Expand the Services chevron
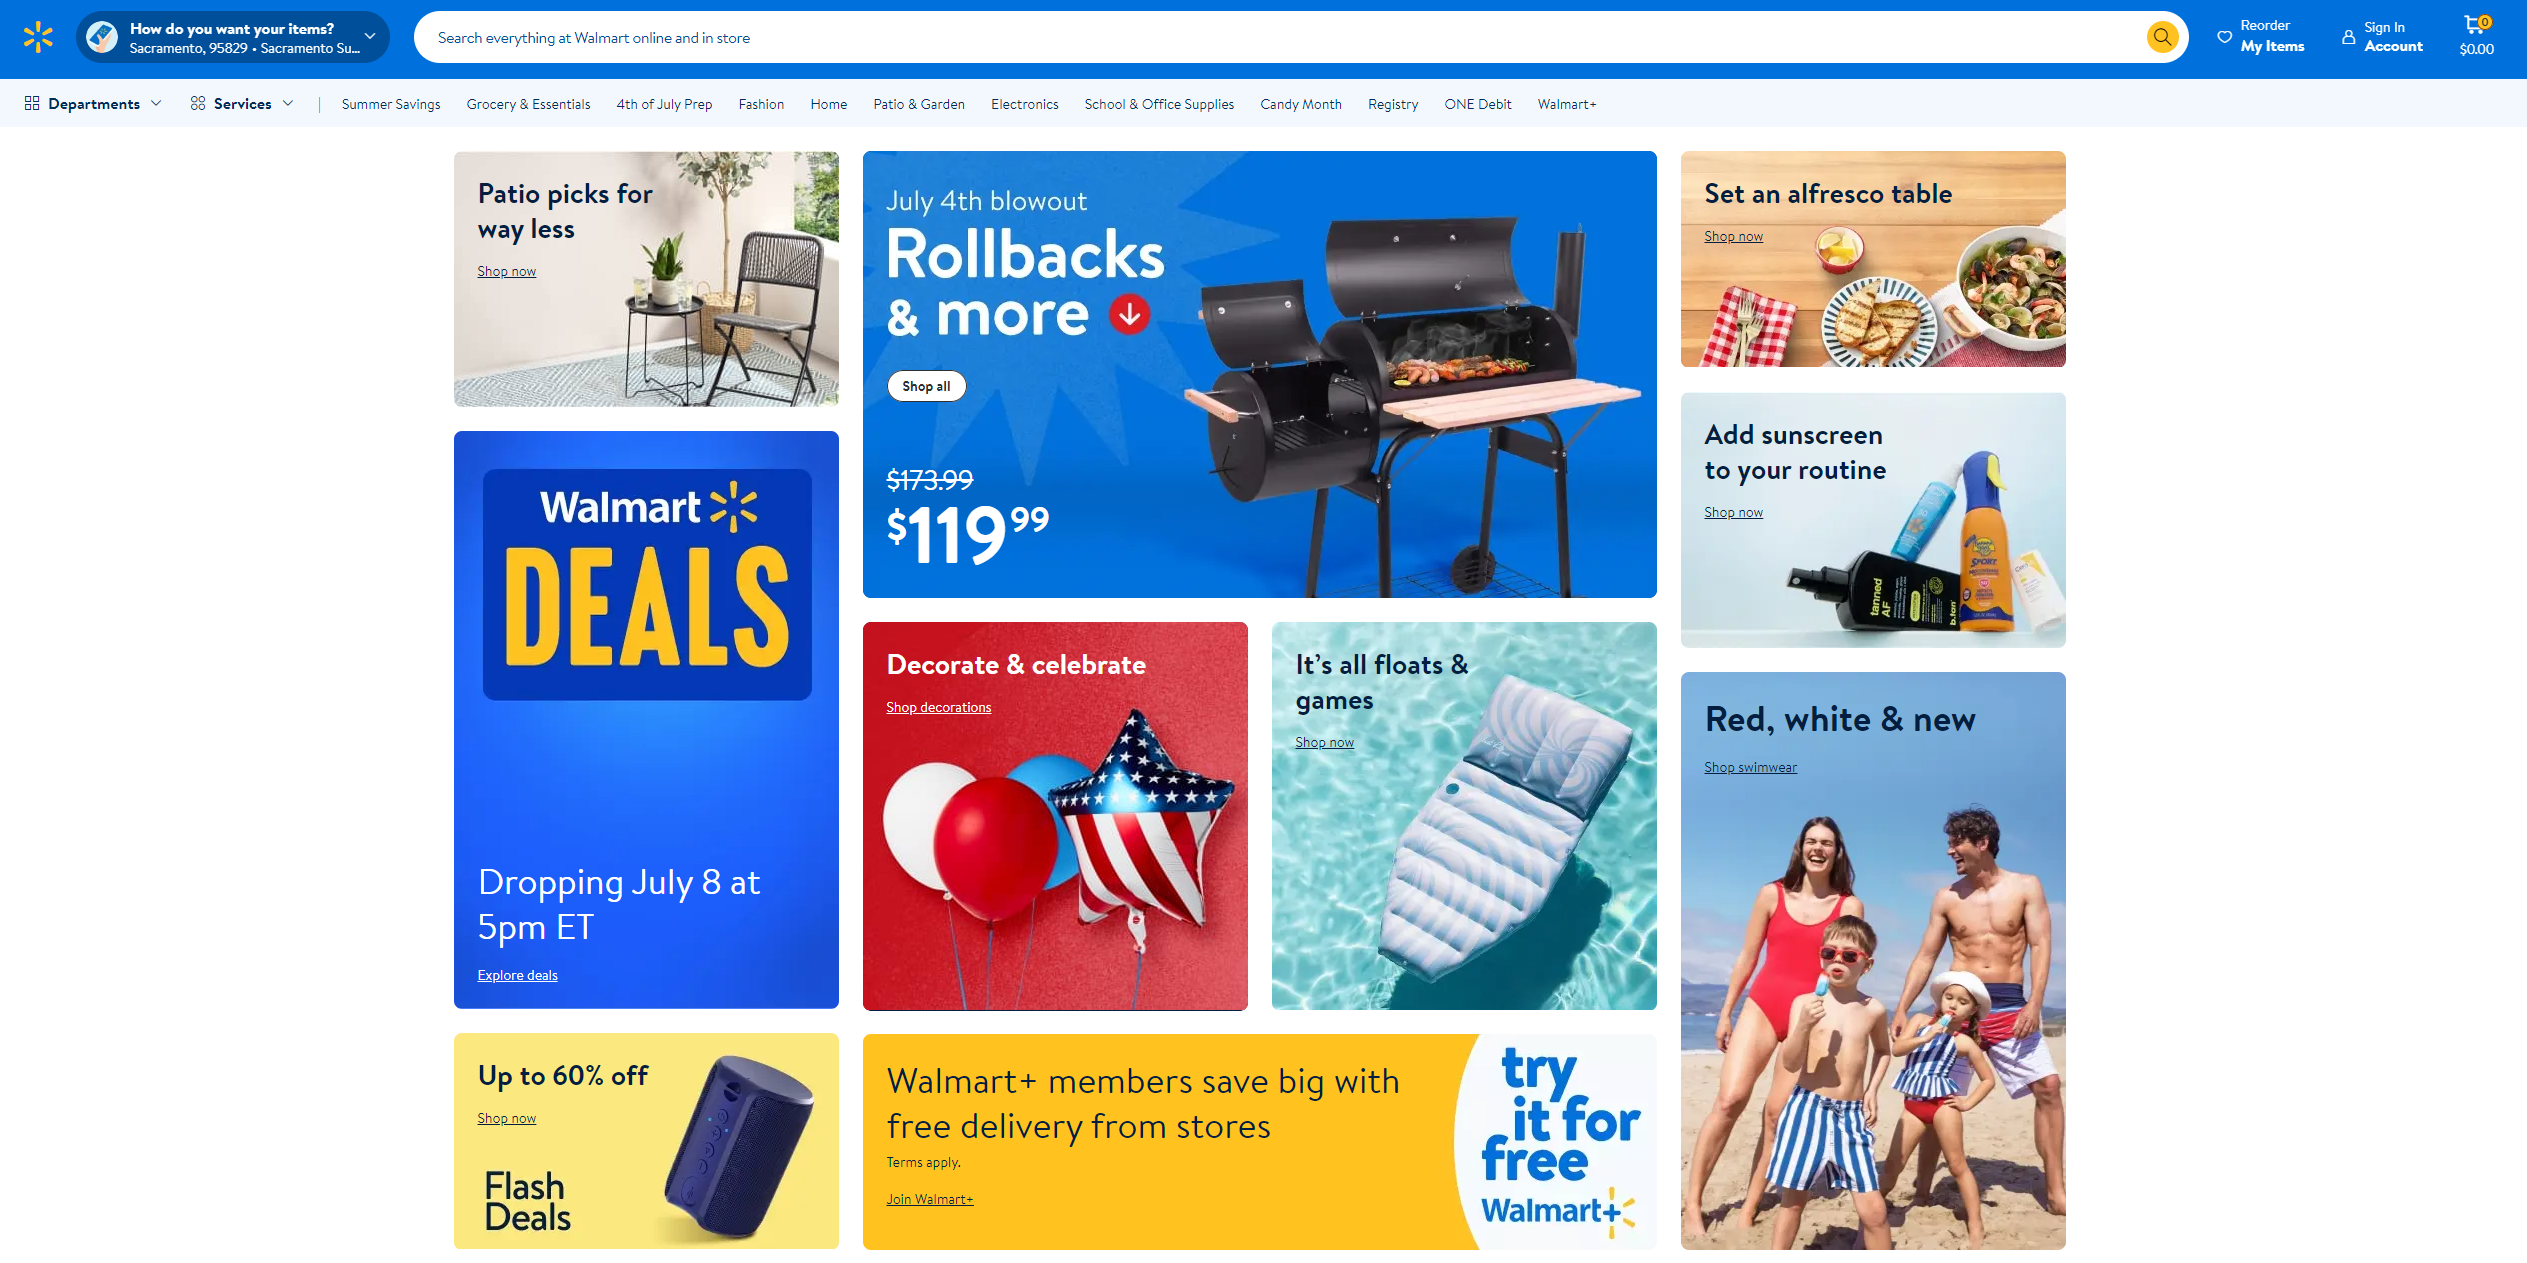The width and height of the screenshot is (2527, 1263). tap(288, 103)
